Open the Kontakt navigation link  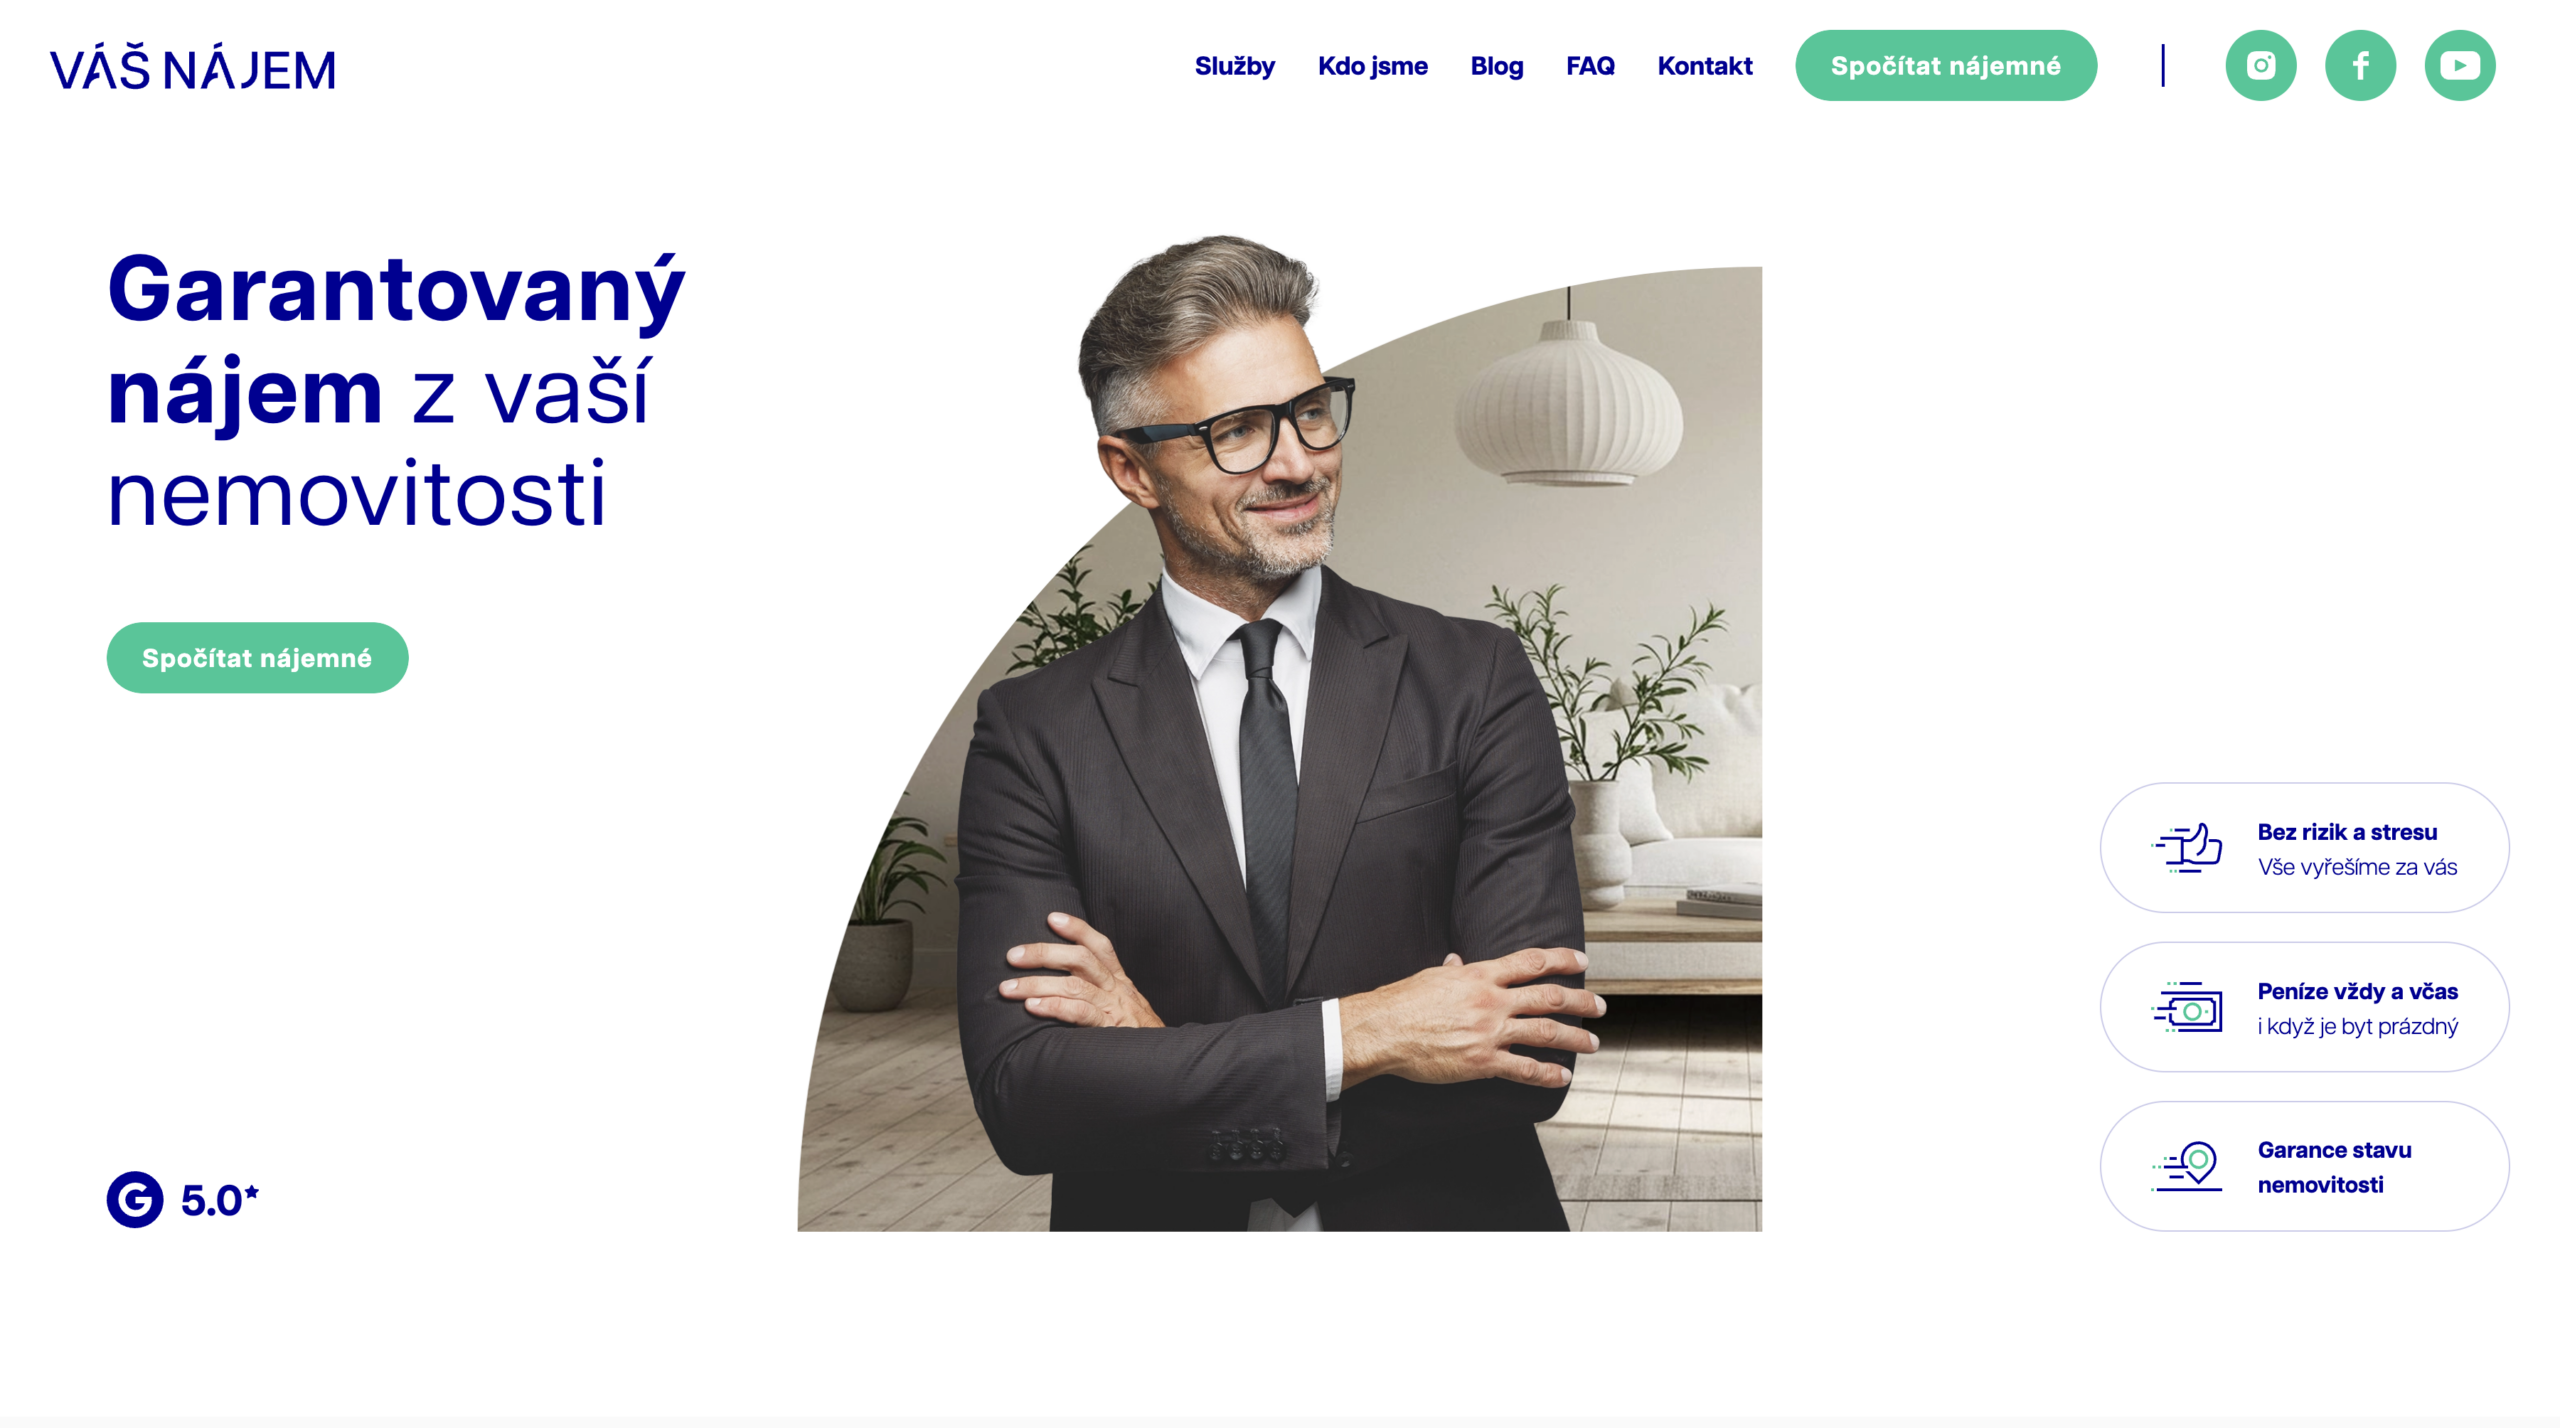coord(1705,66)
